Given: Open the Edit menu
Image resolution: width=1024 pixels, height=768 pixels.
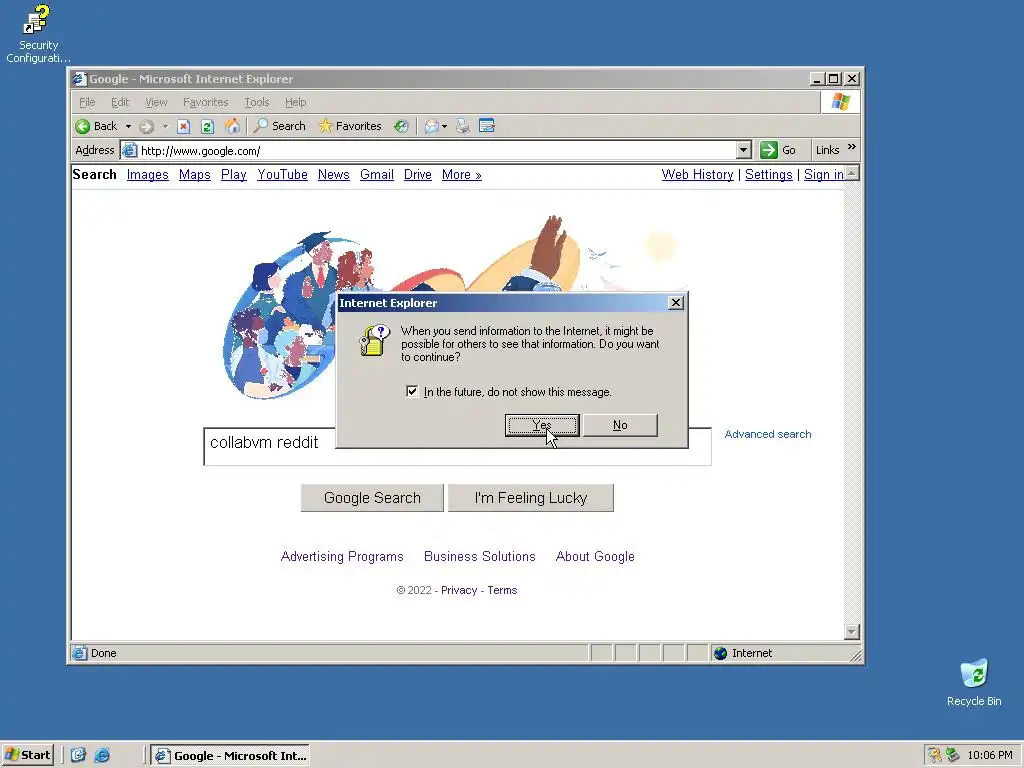Looking at the screenshot, I should [120, 103].
